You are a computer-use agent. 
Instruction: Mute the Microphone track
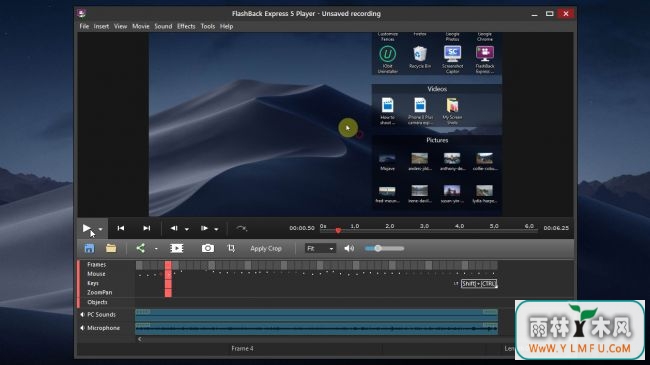(x=82, y=328)
